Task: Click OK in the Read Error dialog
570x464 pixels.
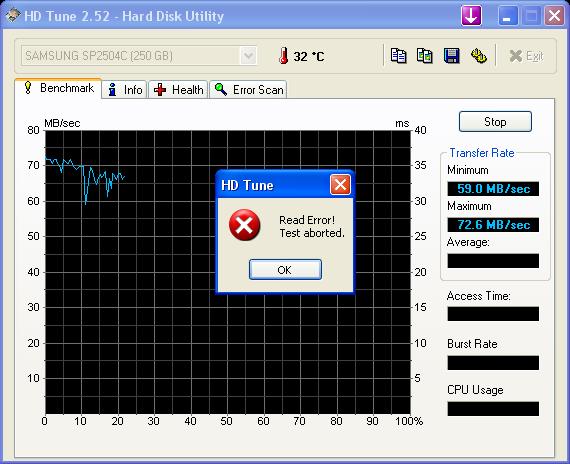Action: [x=285, y=270]
